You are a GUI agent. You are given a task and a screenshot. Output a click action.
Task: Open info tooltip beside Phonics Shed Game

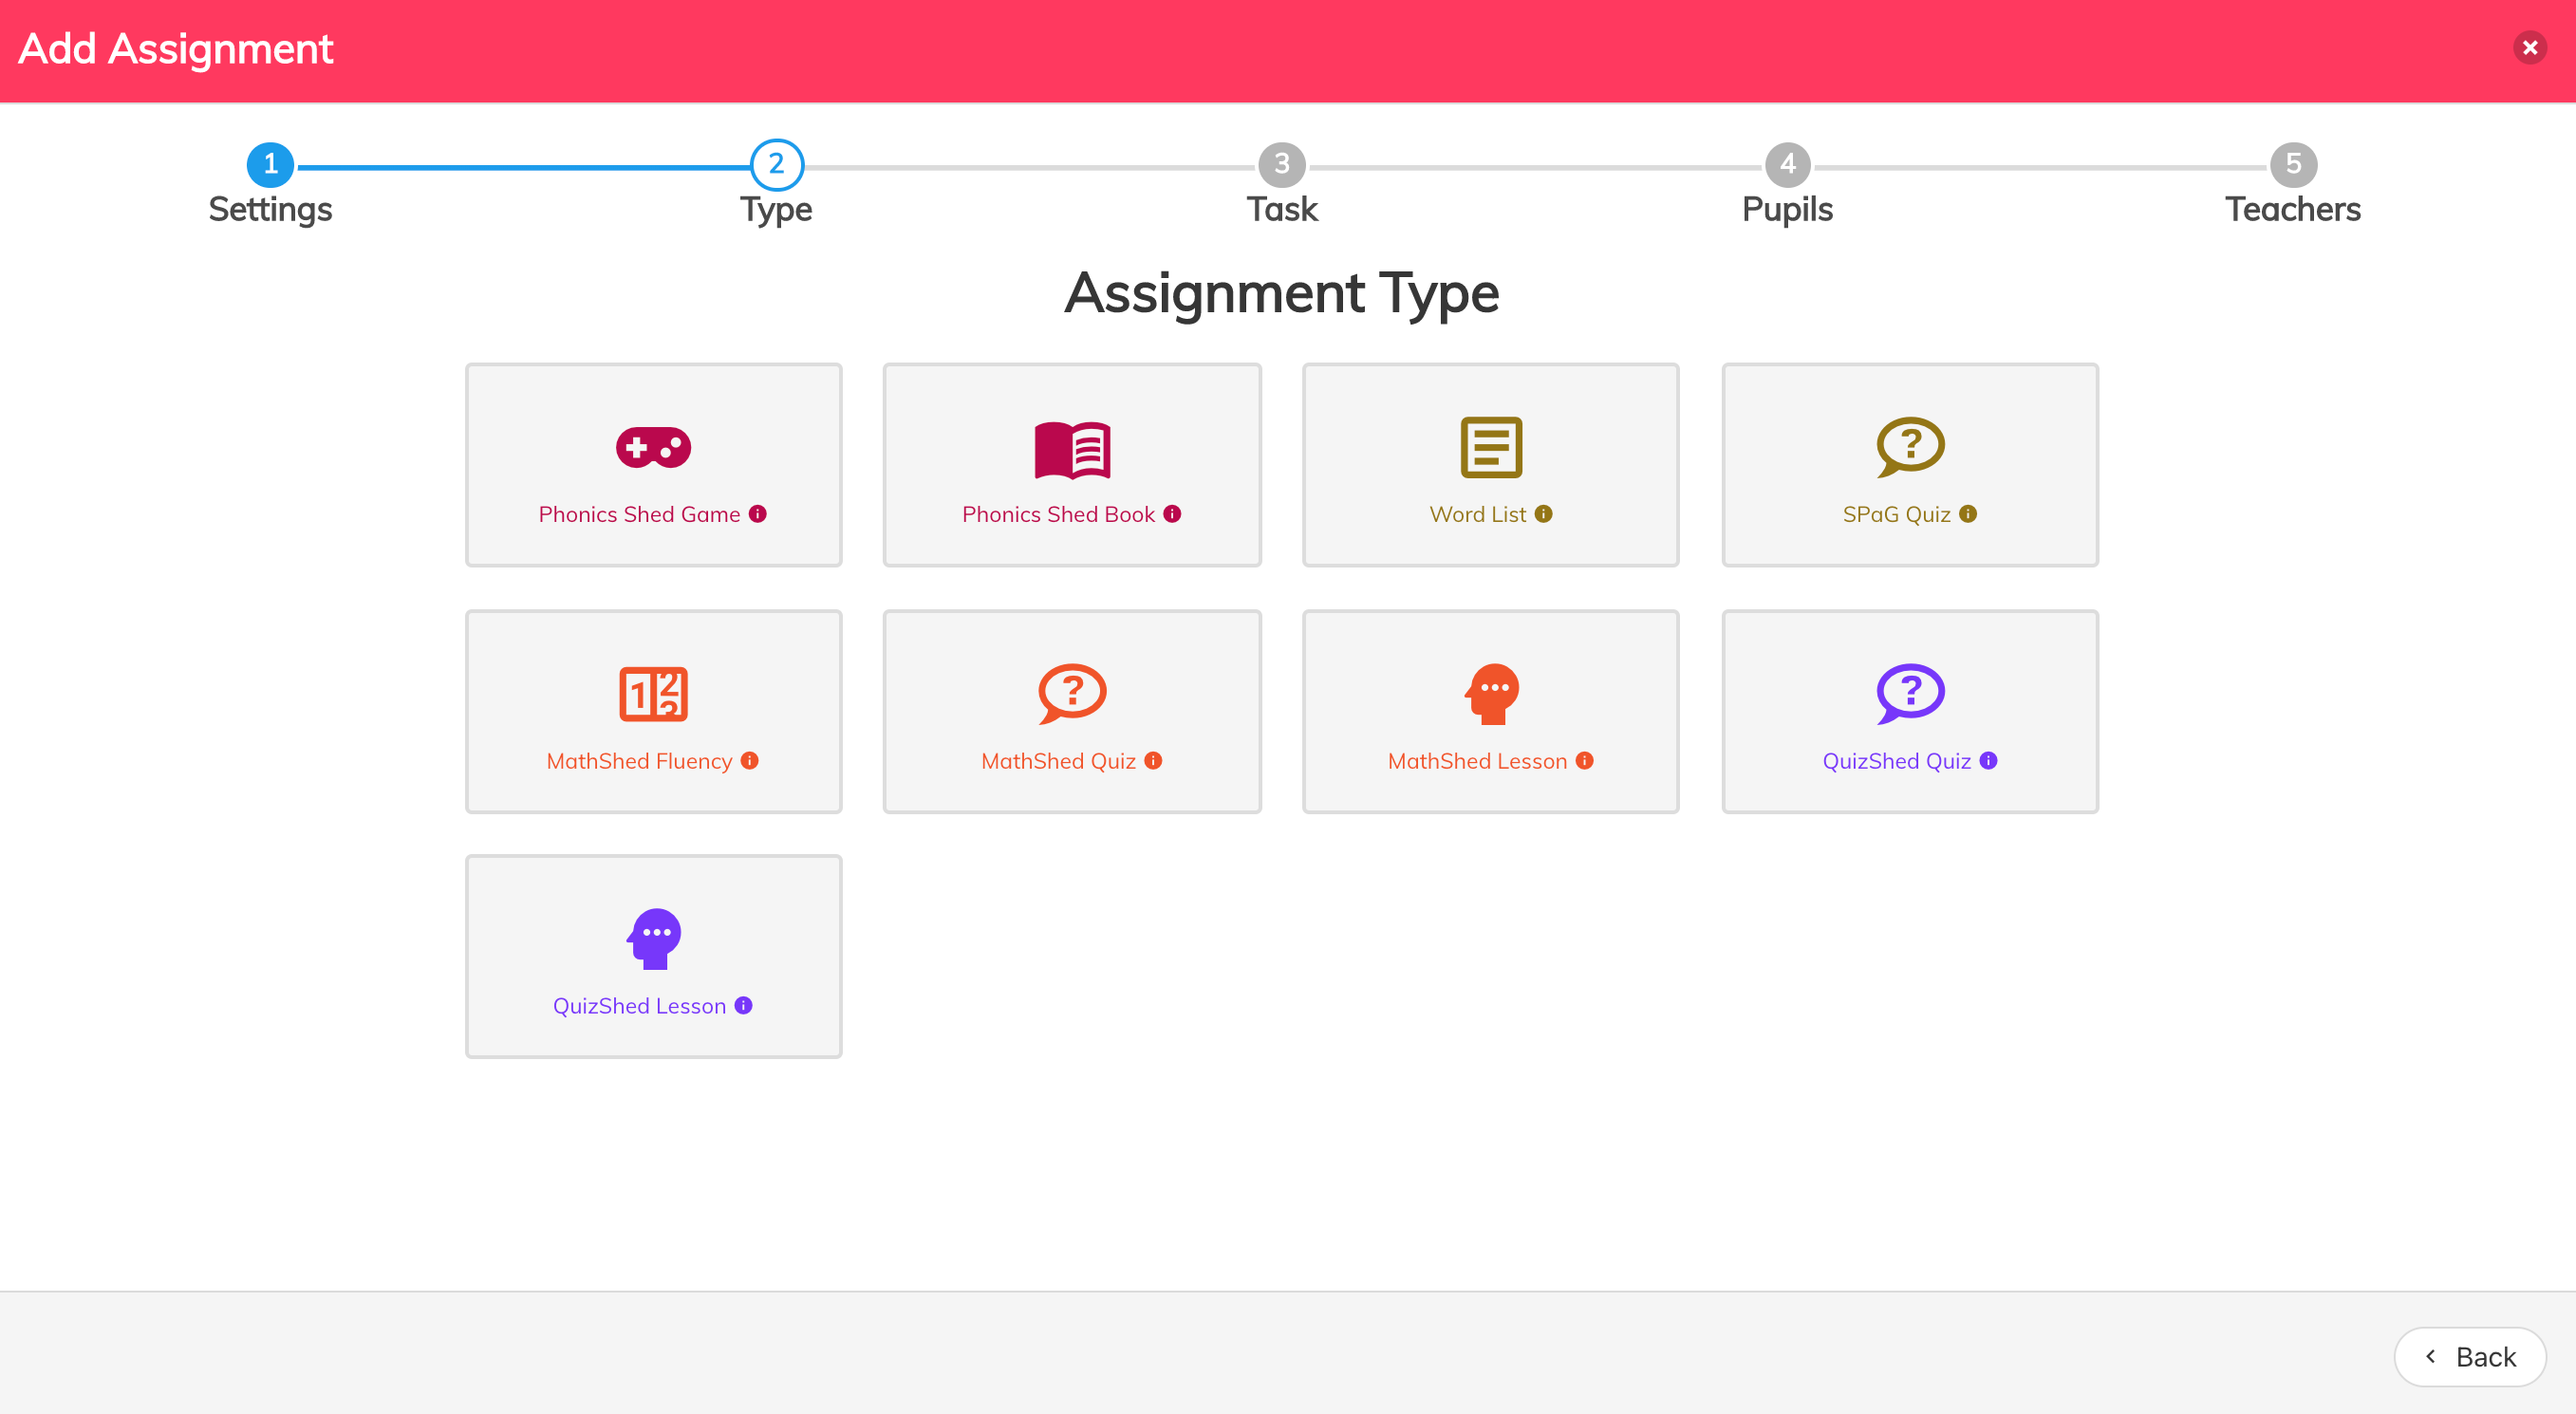758,514
